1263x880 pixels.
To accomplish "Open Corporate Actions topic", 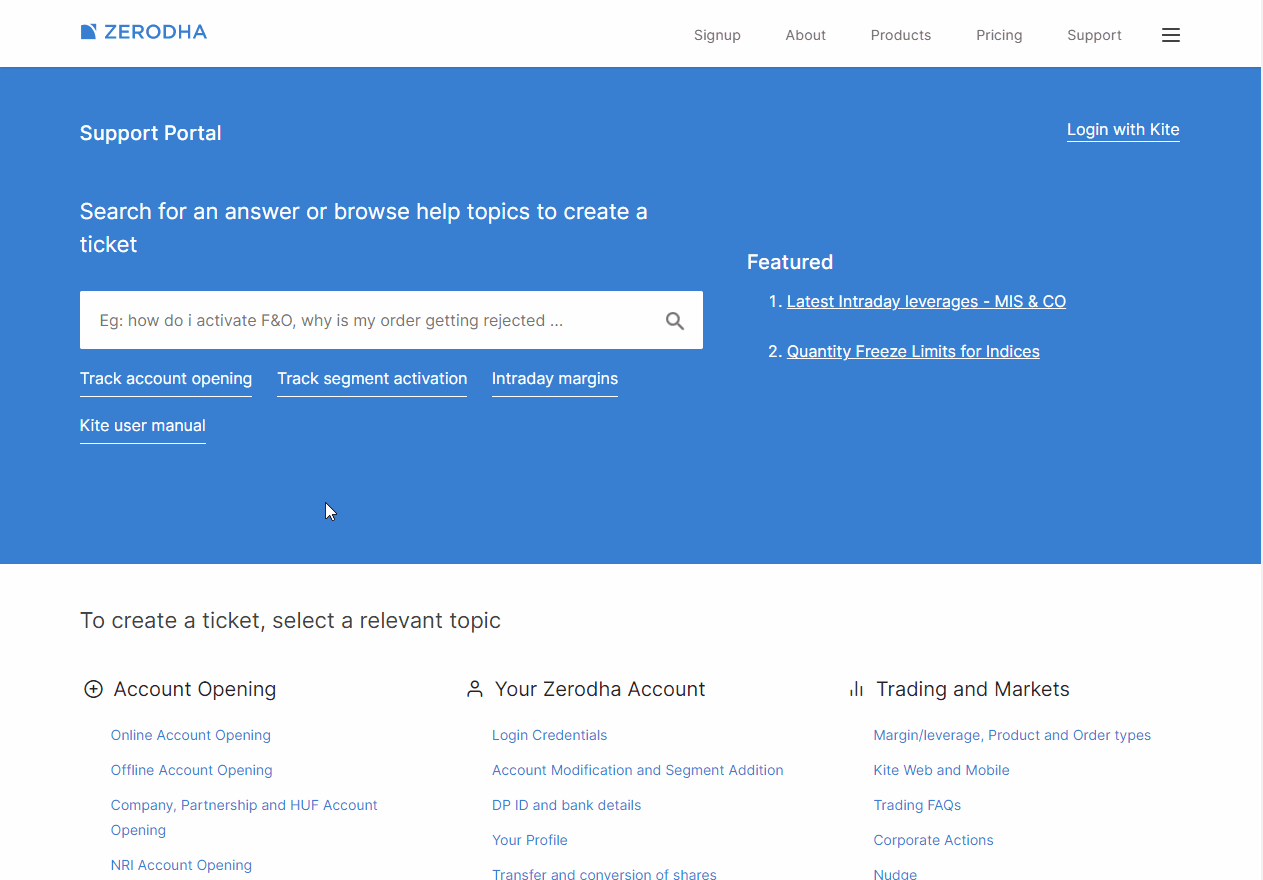I will 933,840.
